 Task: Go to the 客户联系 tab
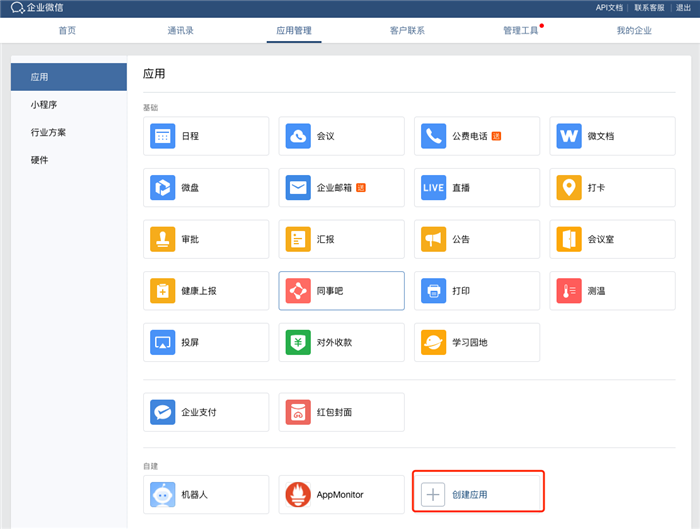tap(407, 31)
